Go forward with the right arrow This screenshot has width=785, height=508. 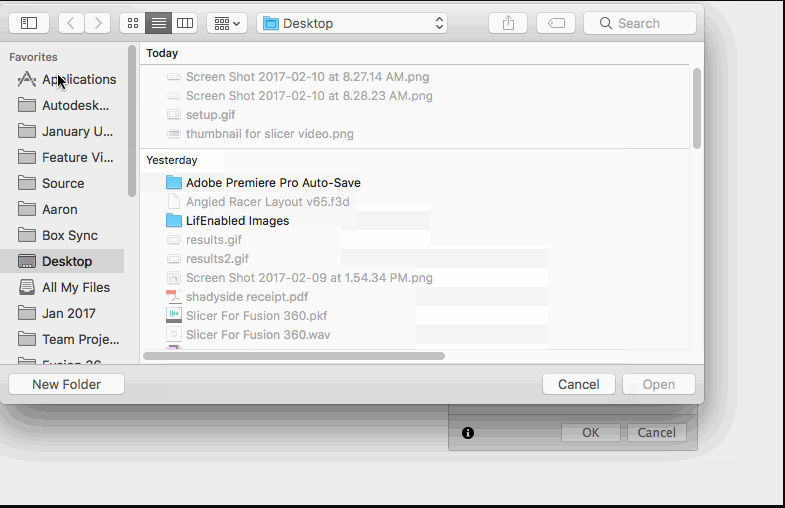(x=98, y=23)
